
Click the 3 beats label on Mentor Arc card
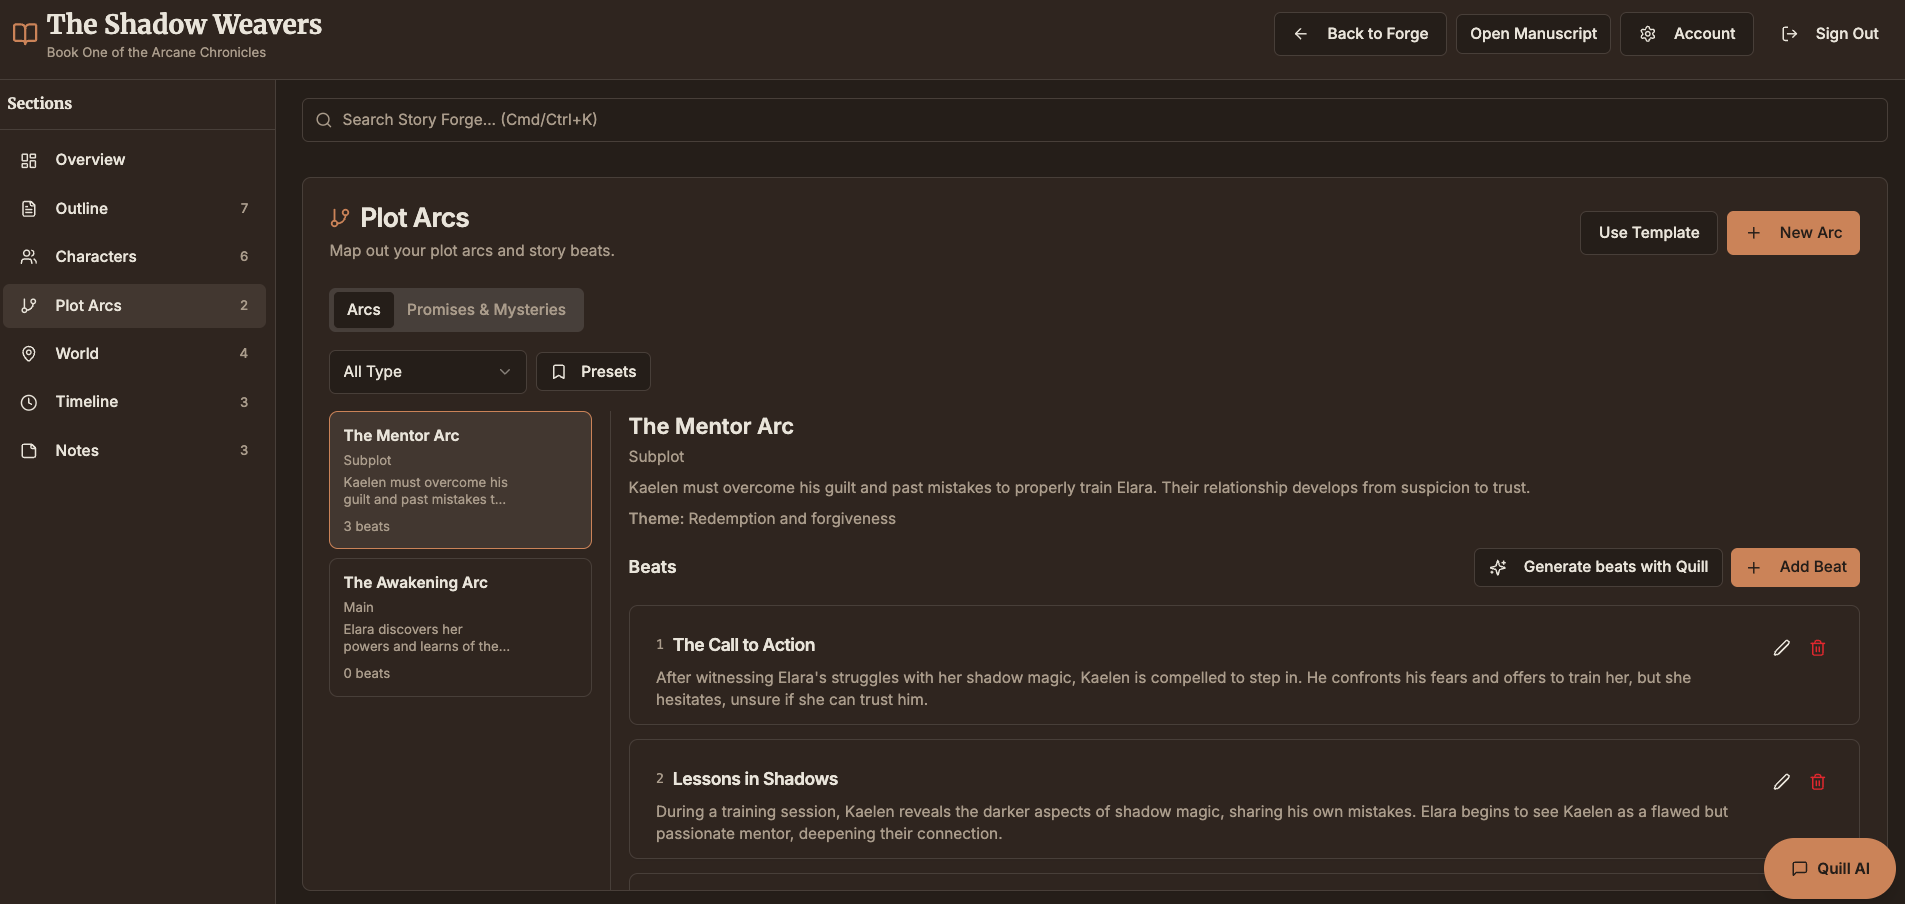[x=367, y=527]
